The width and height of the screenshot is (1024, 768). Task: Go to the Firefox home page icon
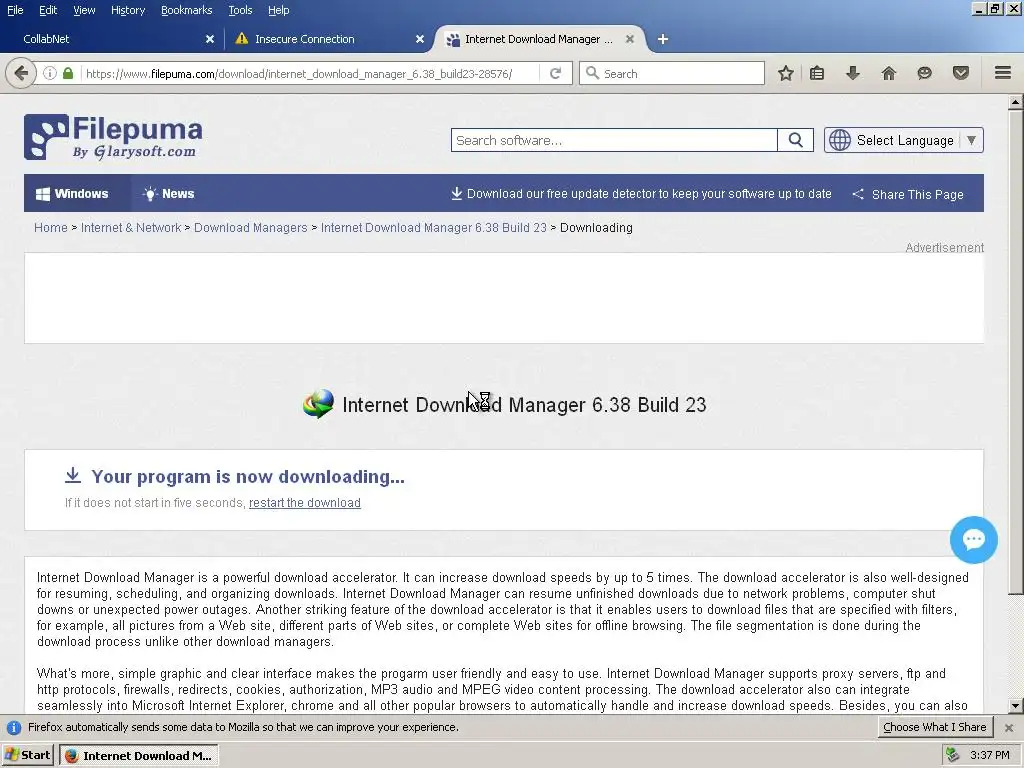(x=888, y=73)
